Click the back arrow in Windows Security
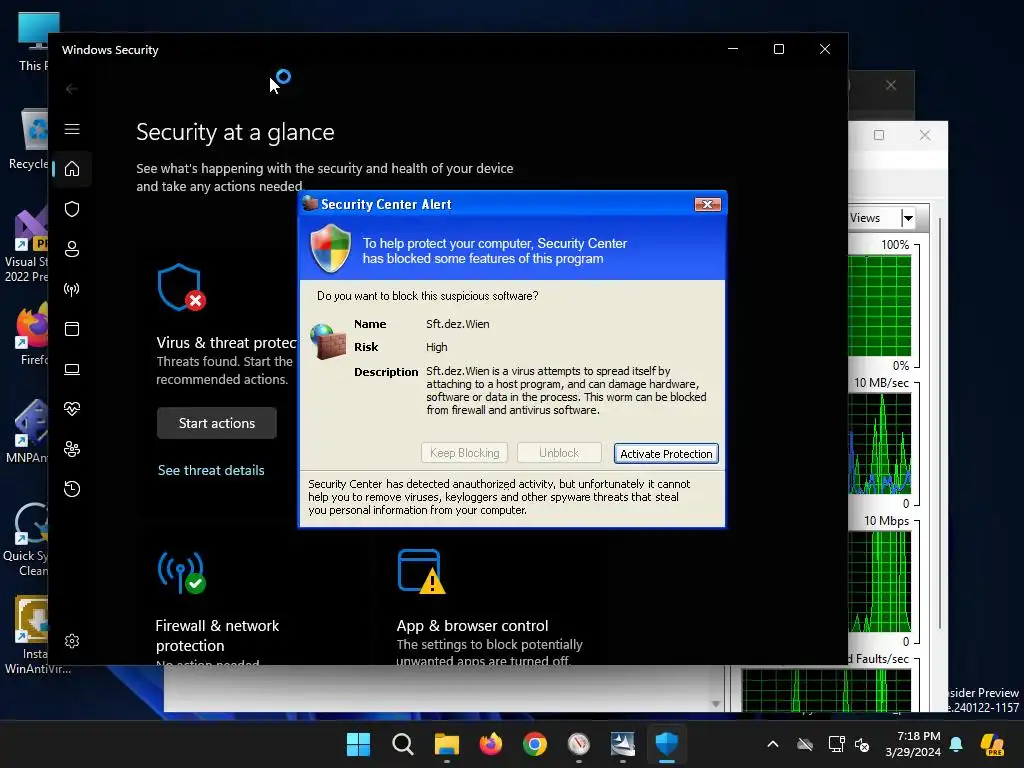Image resolution: width=1024 pixels, height=768 pixels. 72,89
